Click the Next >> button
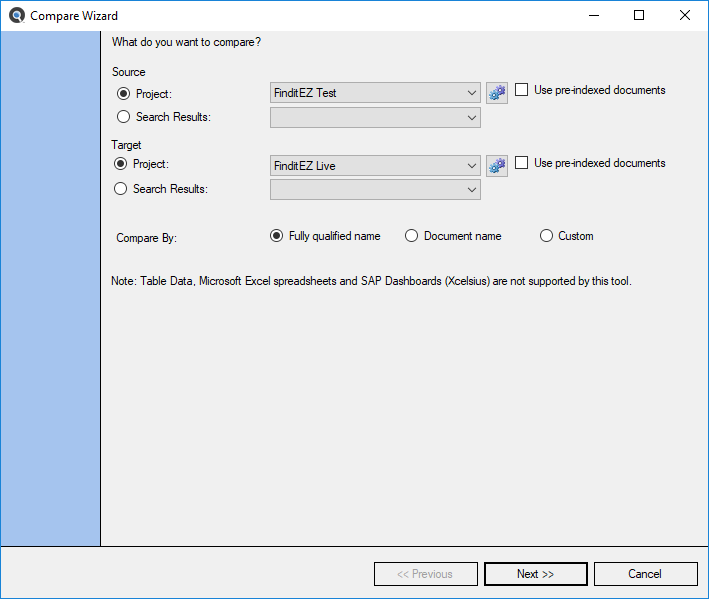The image size is (709, 599). [x=536, y=574]
